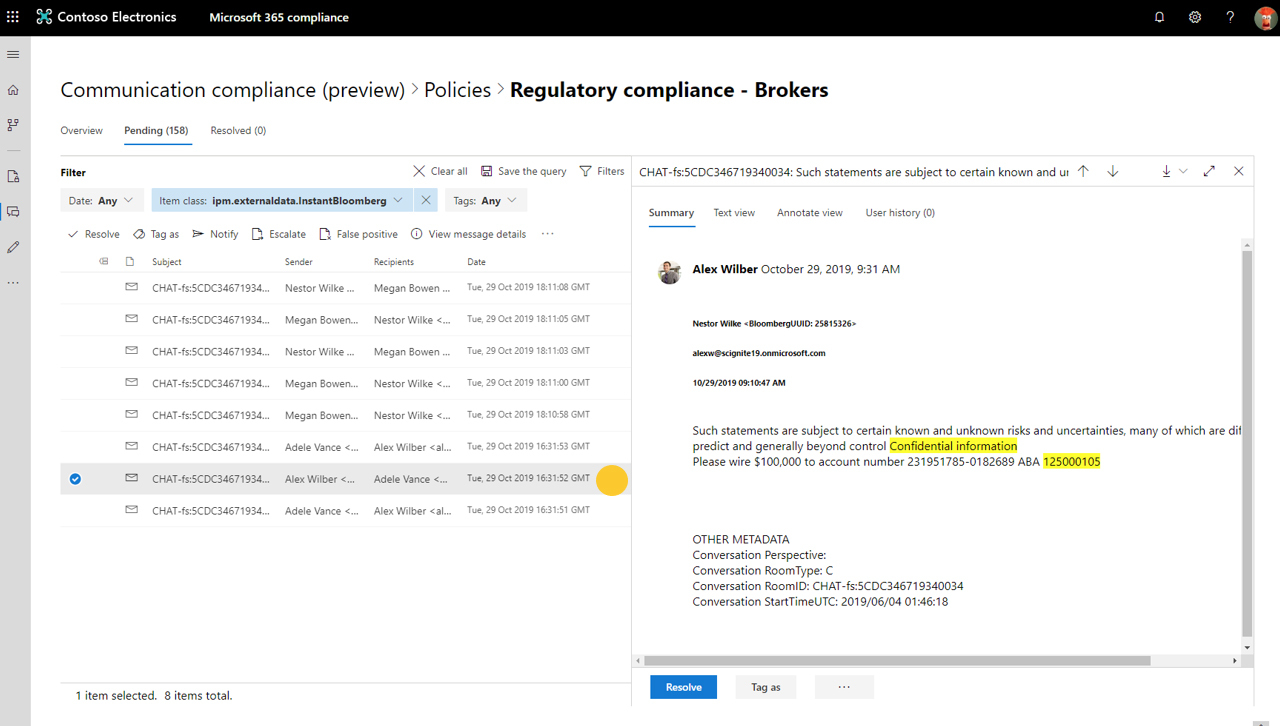This screenshot has height=726, width=1280.
Task: Open the Text view tab
Action: 734,213
